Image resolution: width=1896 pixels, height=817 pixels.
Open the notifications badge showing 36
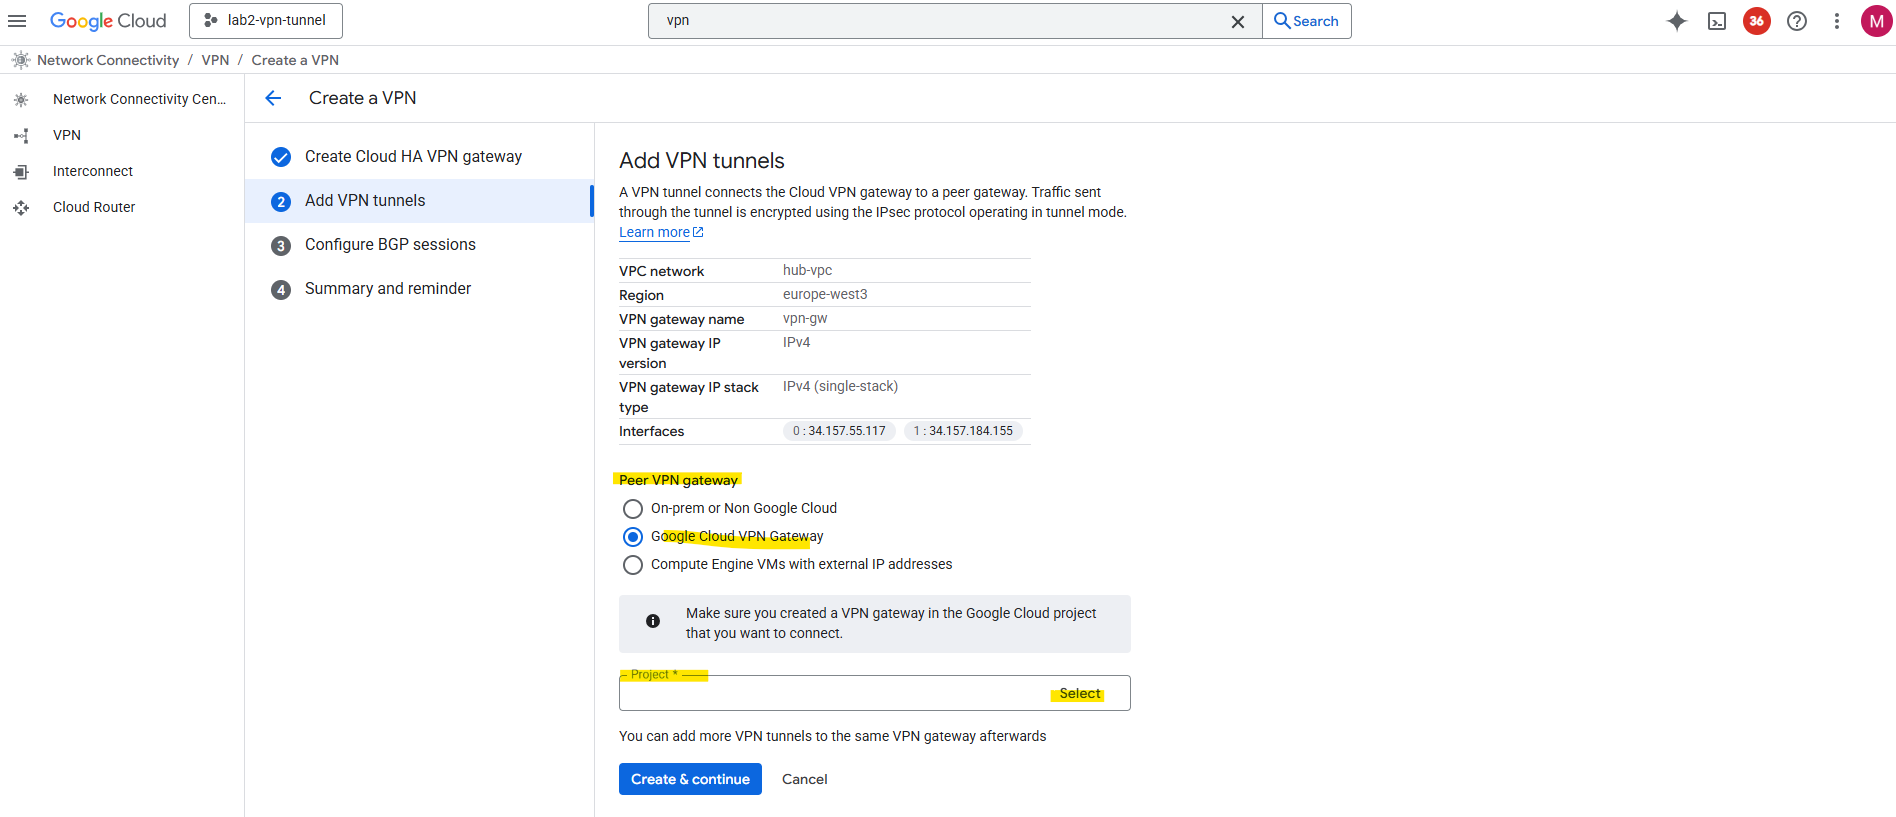tap(1757, 21)
